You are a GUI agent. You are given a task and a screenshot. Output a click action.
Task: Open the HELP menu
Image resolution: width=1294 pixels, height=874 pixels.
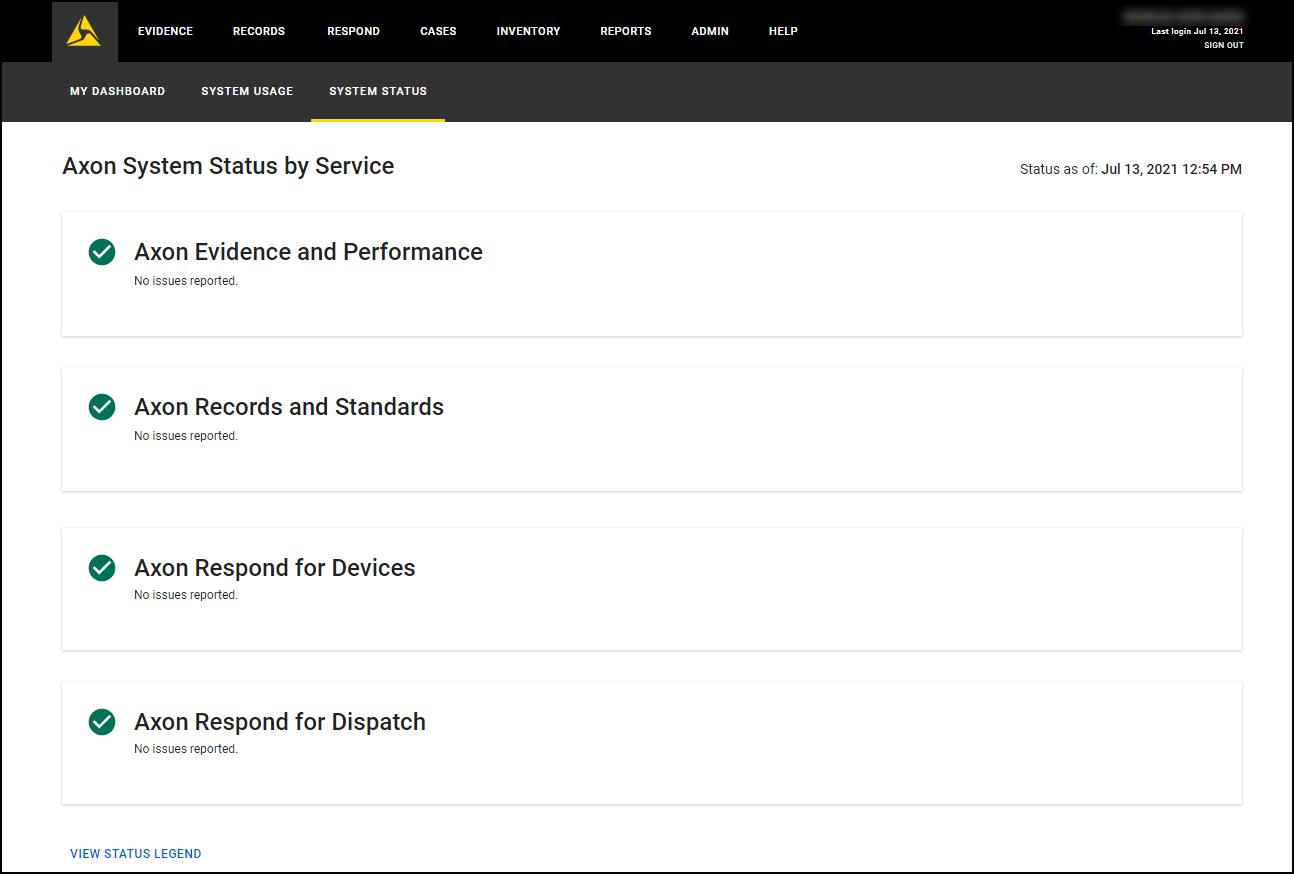(783, 31)
